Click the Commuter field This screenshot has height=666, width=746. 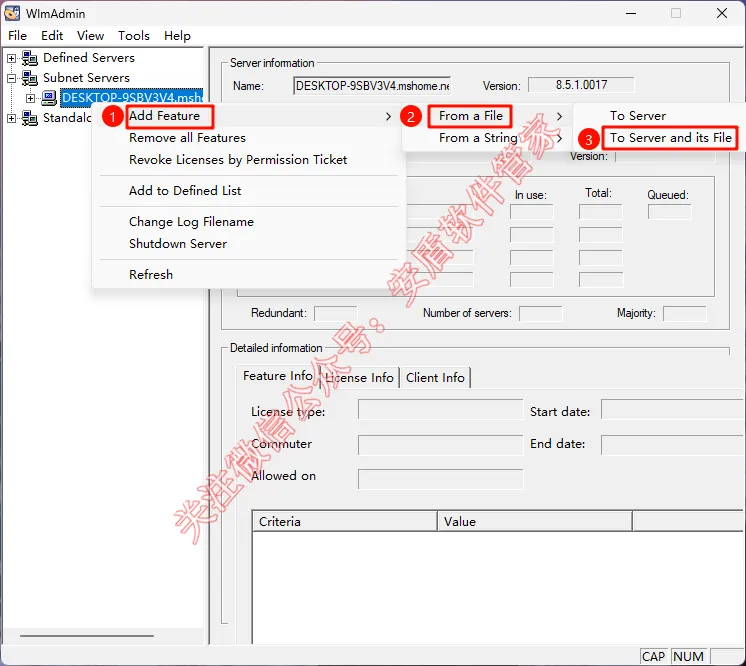[x=441, y=445]
